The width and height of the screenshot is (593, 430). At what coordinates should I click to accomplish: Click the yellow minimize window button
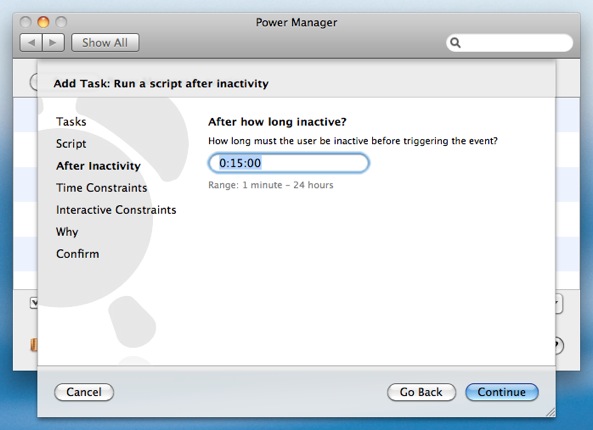pos(43,22)
